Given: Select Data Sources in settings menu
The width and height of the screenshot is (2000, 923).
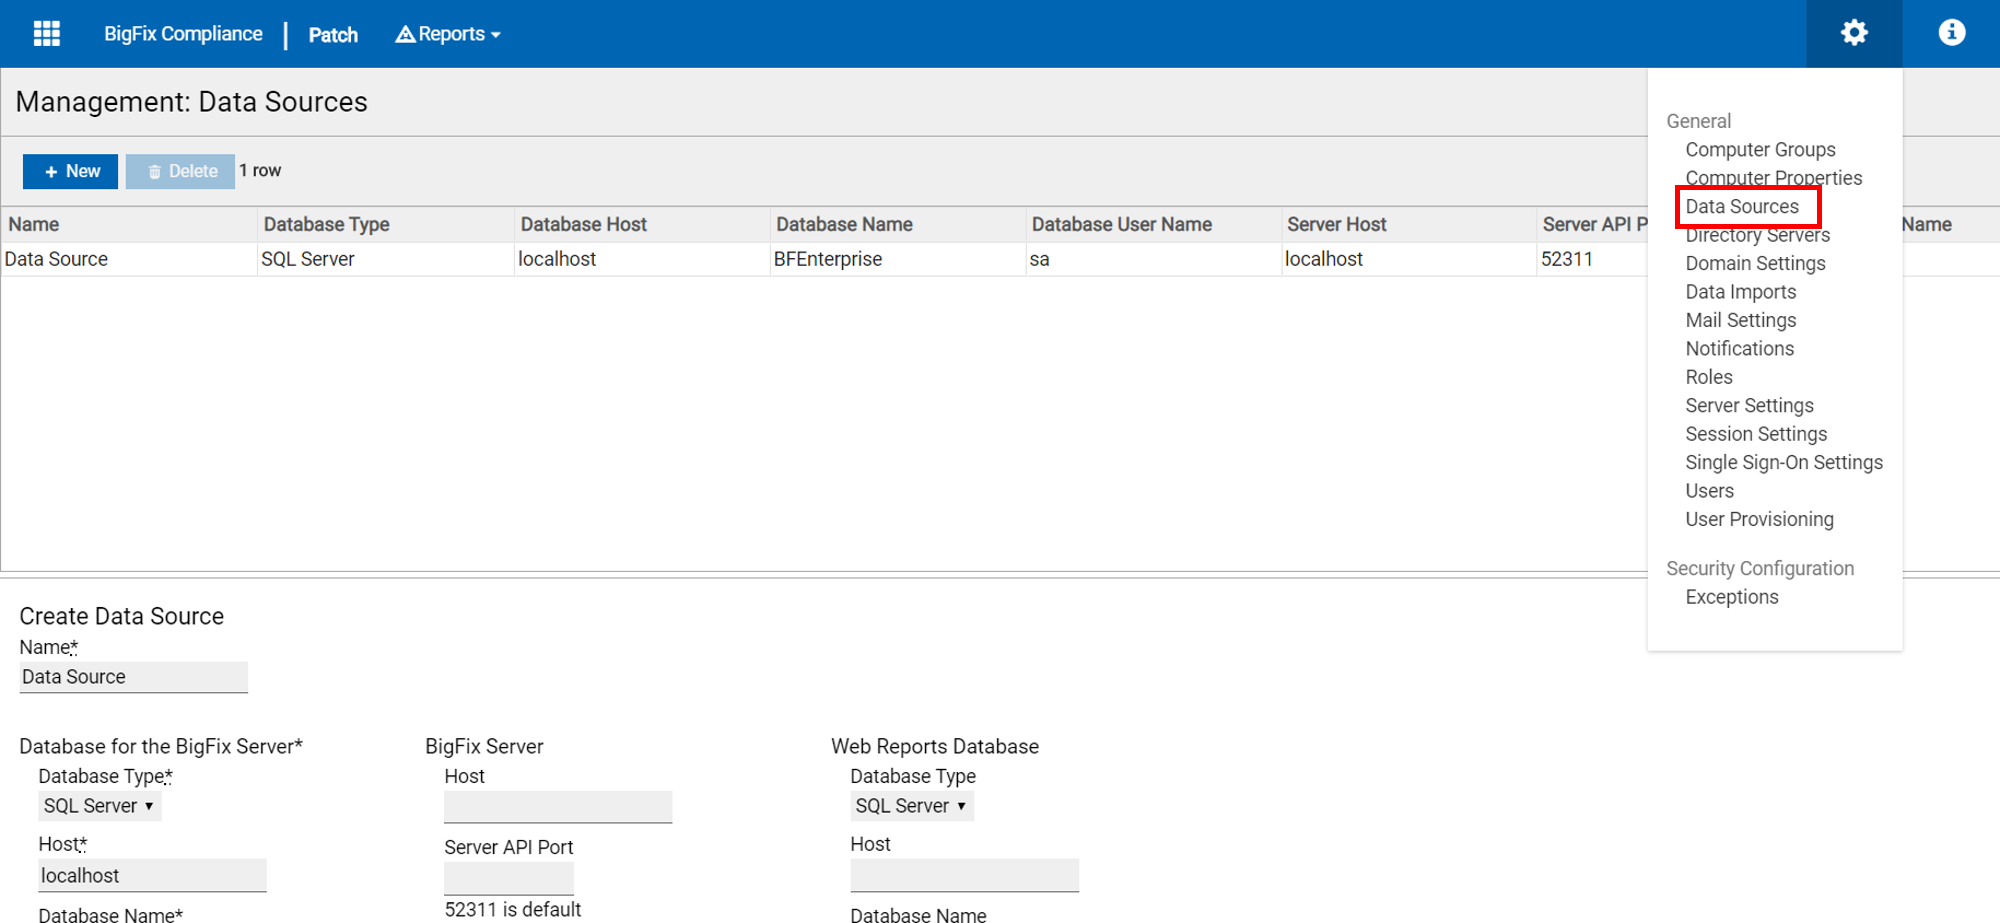Looking at the screenshot, I should tap(1742, 207).
